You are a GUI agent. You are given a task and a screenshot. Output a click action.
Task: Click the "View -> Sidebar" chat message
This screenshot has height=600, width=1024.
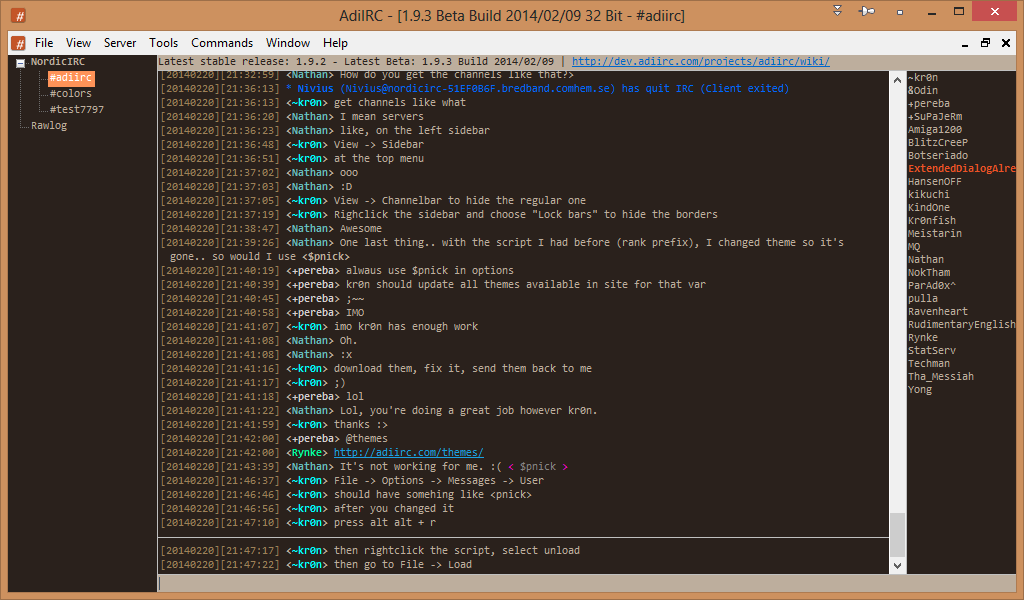[x=379, y=145]
